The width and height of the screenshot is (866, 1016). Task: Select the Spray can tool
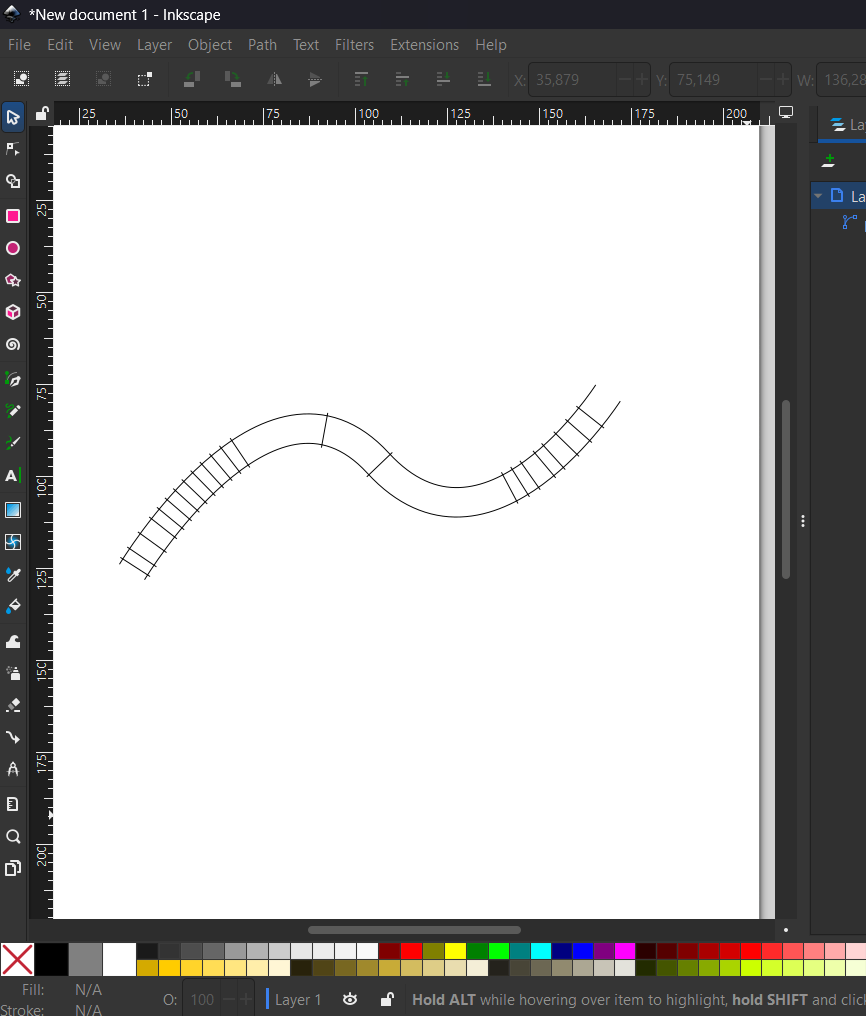click(x=13, y=673)
